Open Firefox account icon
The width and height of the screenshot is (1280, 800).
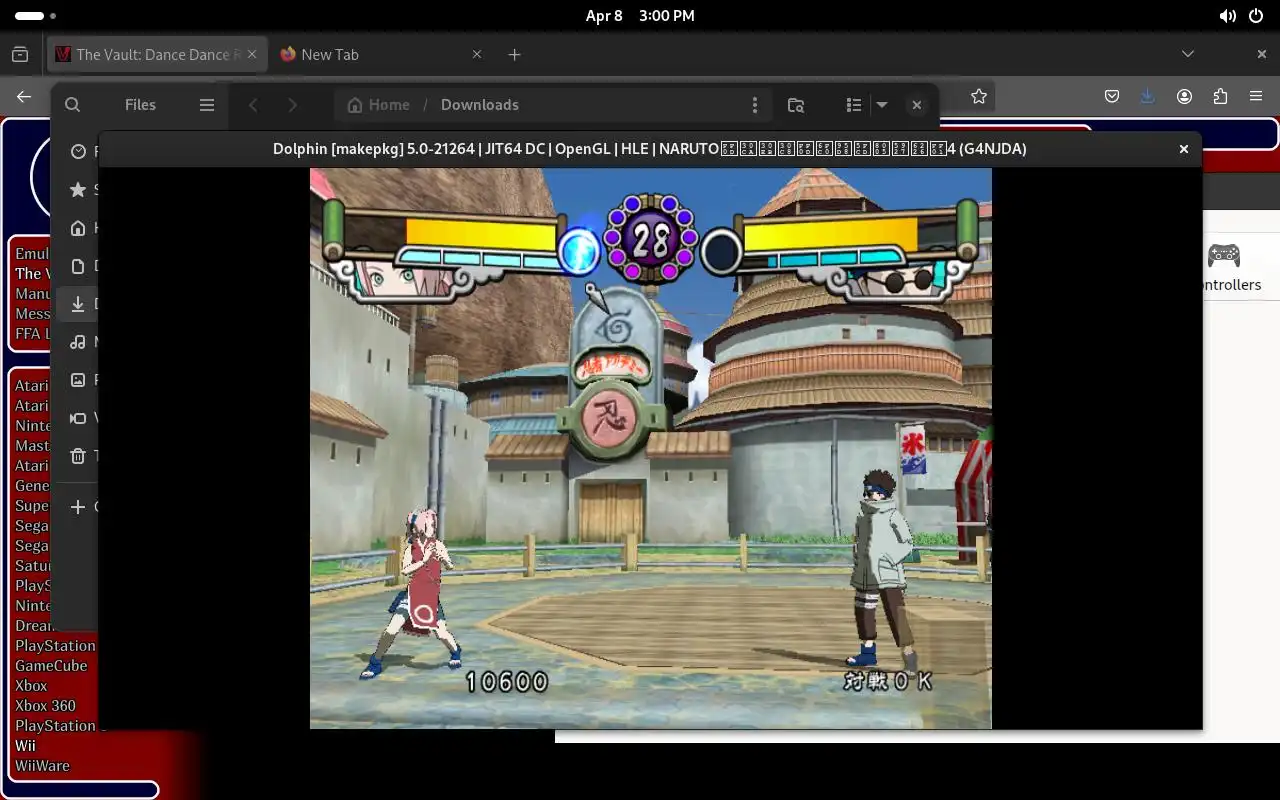click(x=1184, y=96)
